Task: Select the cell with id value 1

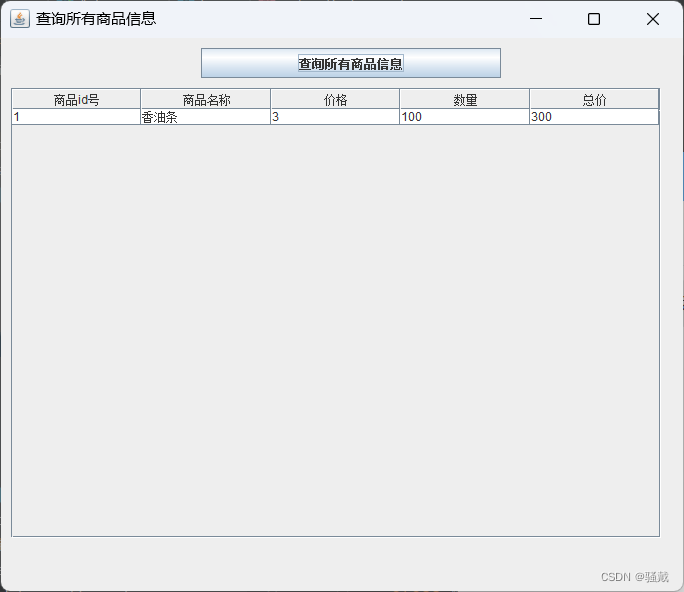Action: point(76,117)
